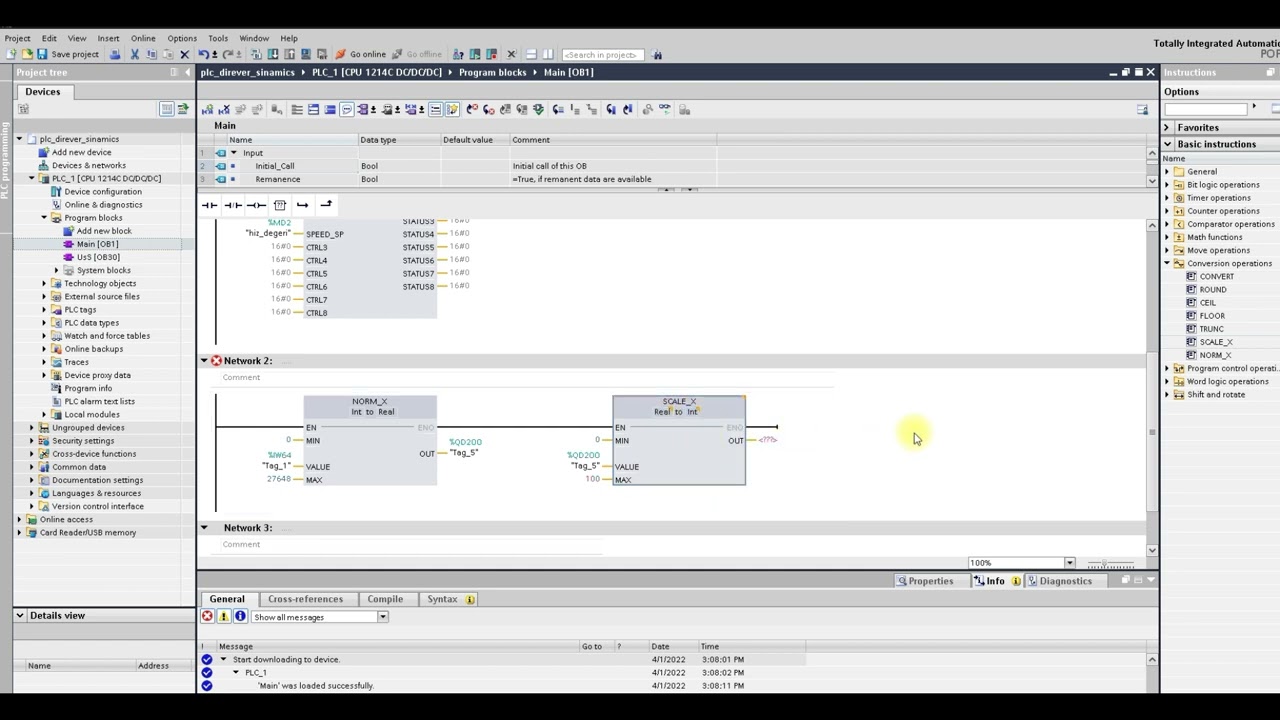Select the Devices tab in Project tree
Viewport: 1280px width, 720px height.
pos(43,92)
